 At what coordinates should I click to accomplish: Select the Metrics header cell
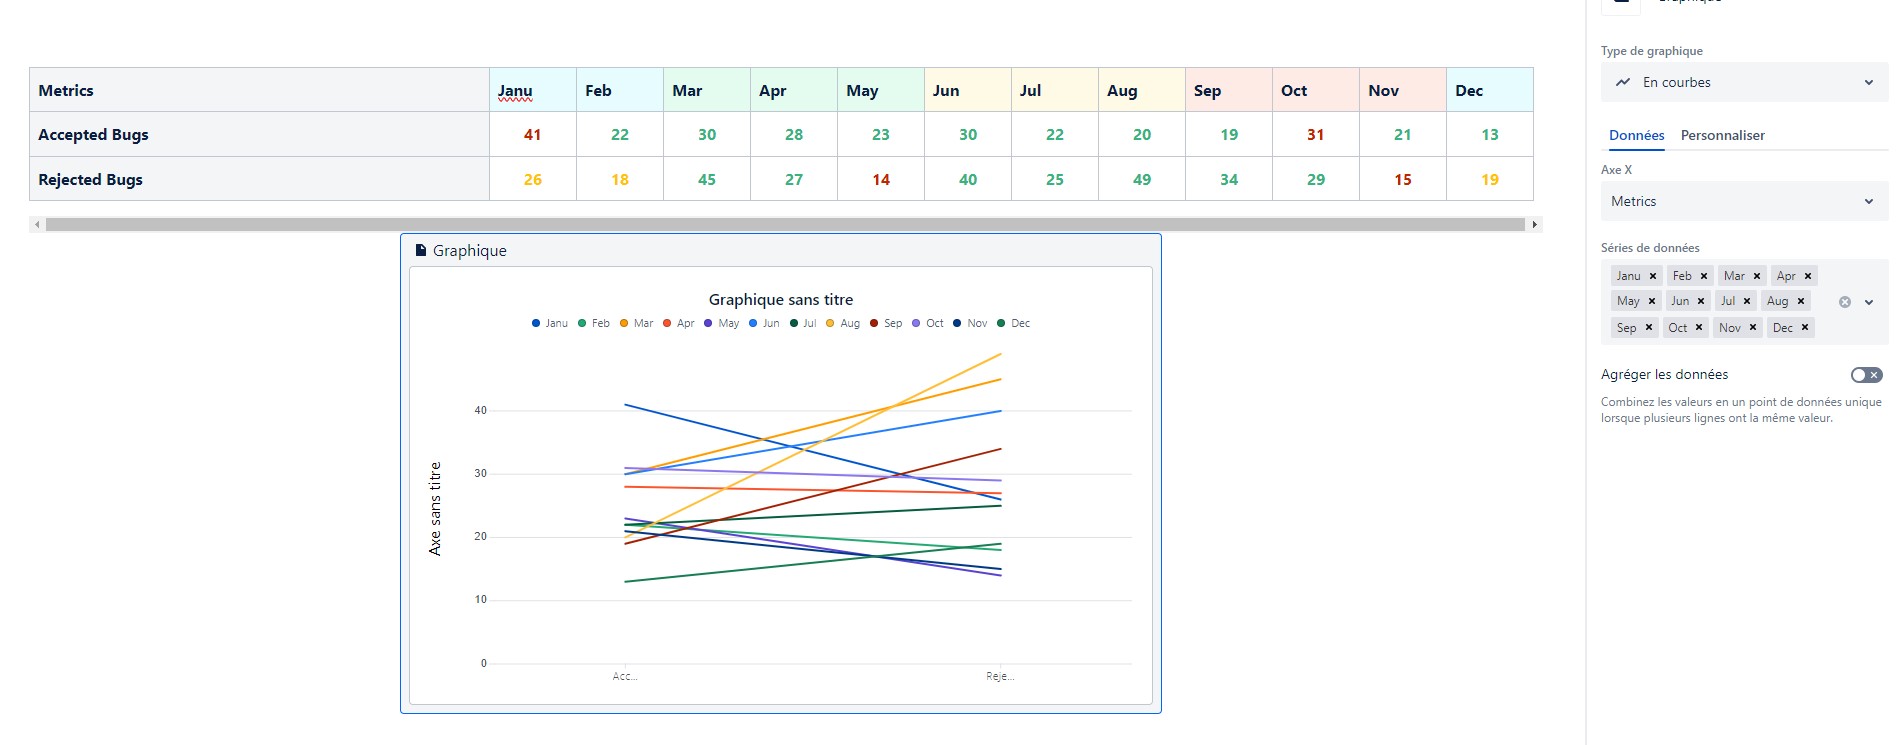pyautogui.click(x=259, y=90)
